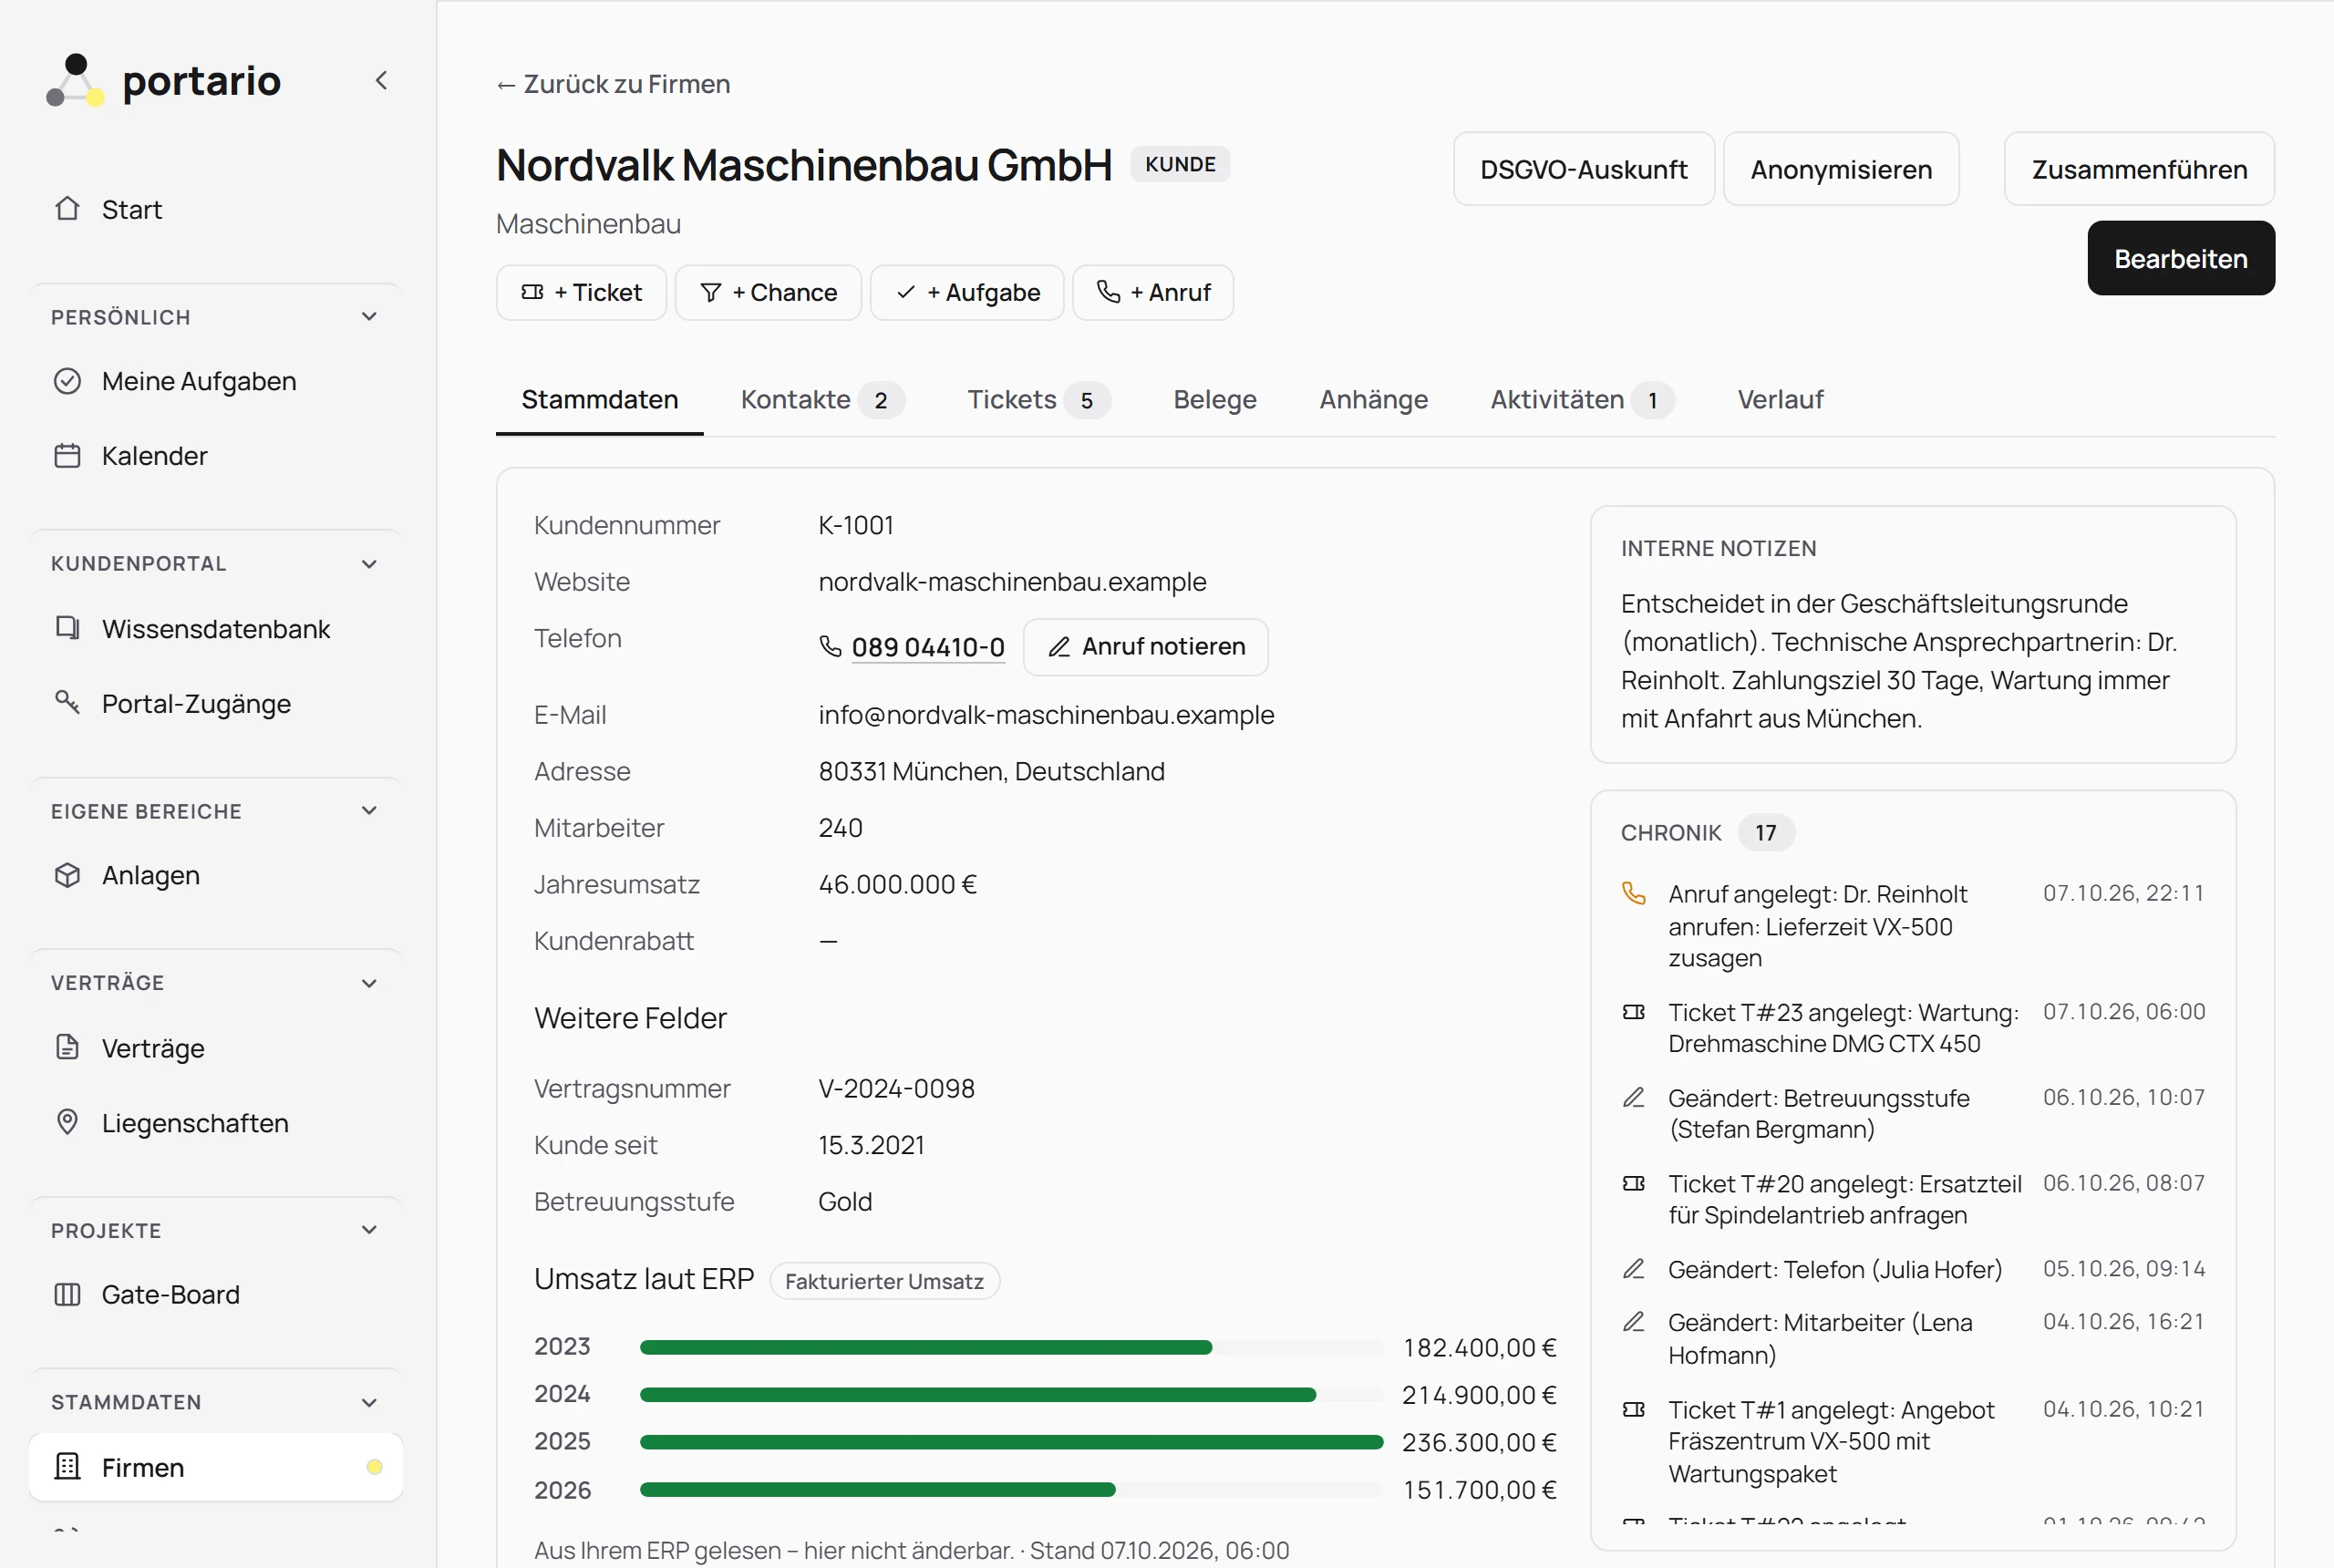The height and width of the screenshot is (1568, 2334).
Task: Add a new Aufgabe
Action: [x=967, y=292]
